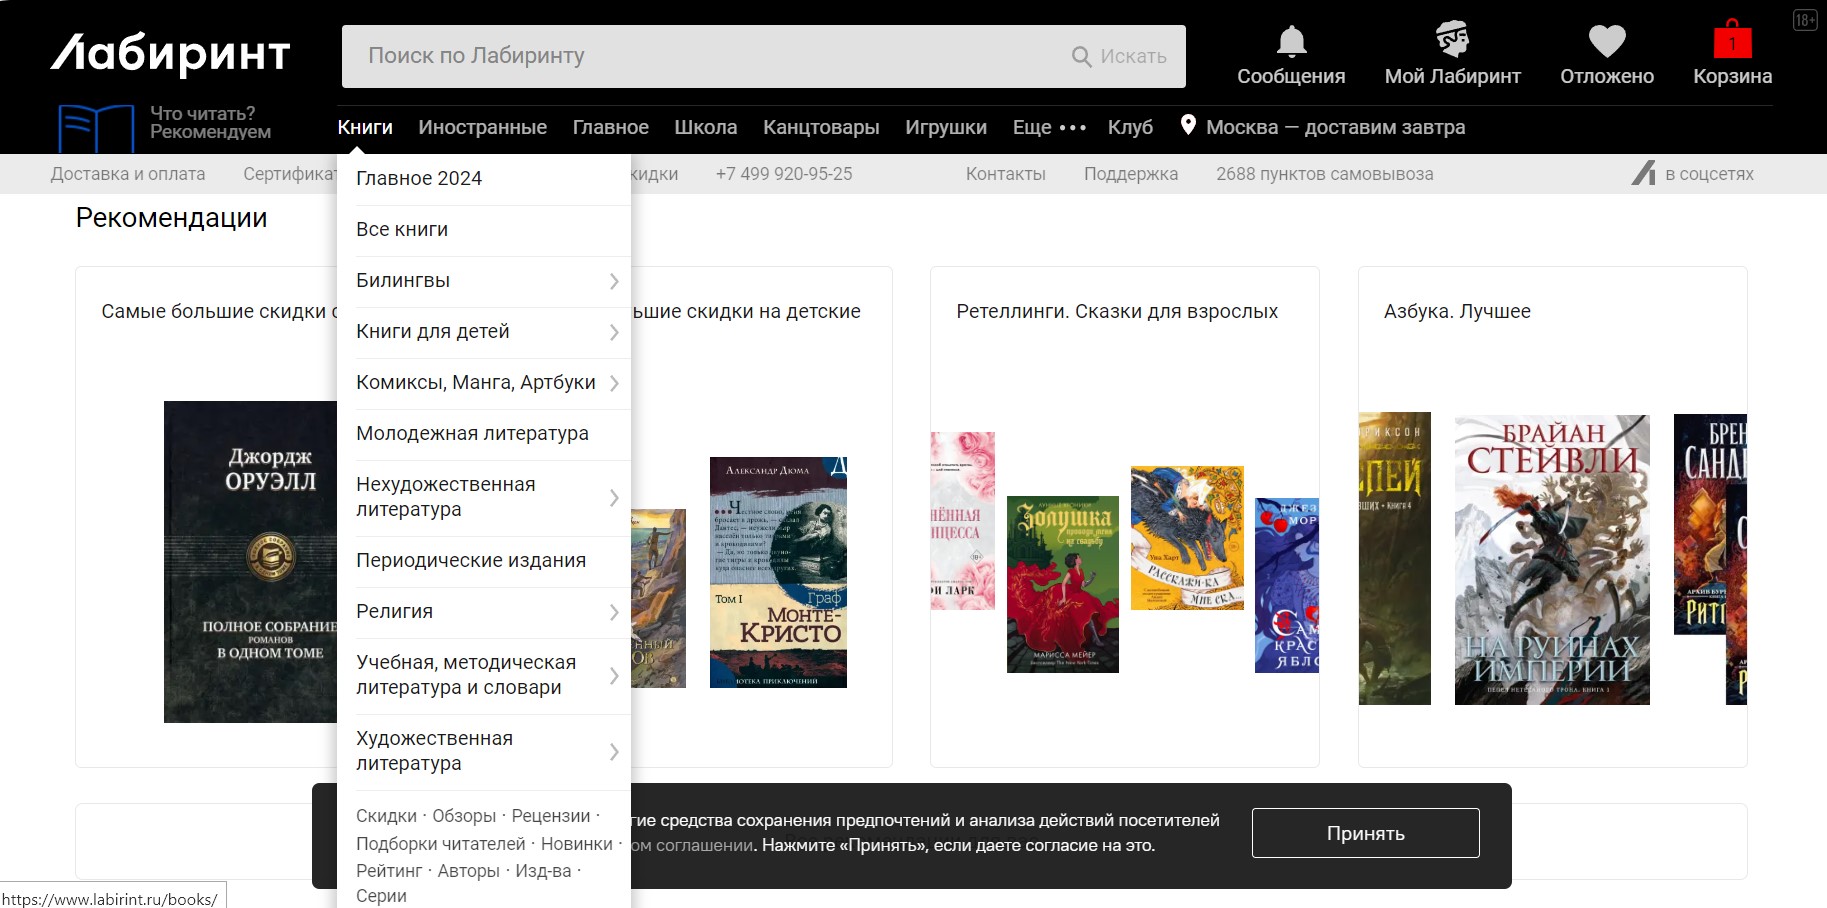Open the Джордж Оруэлл book cover
Viewport: 1827px width, 908px height.
tap(251, 562)
